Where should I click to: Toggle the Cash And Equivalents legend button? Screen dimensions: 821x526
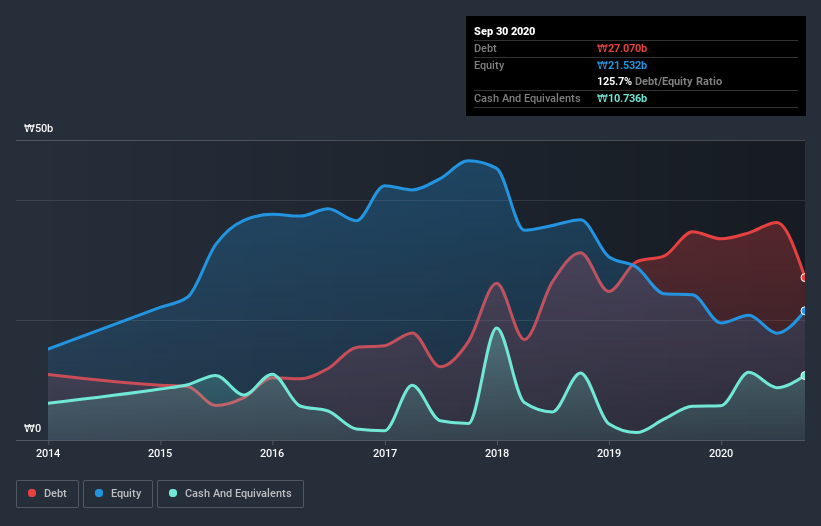tap(230, 494)
